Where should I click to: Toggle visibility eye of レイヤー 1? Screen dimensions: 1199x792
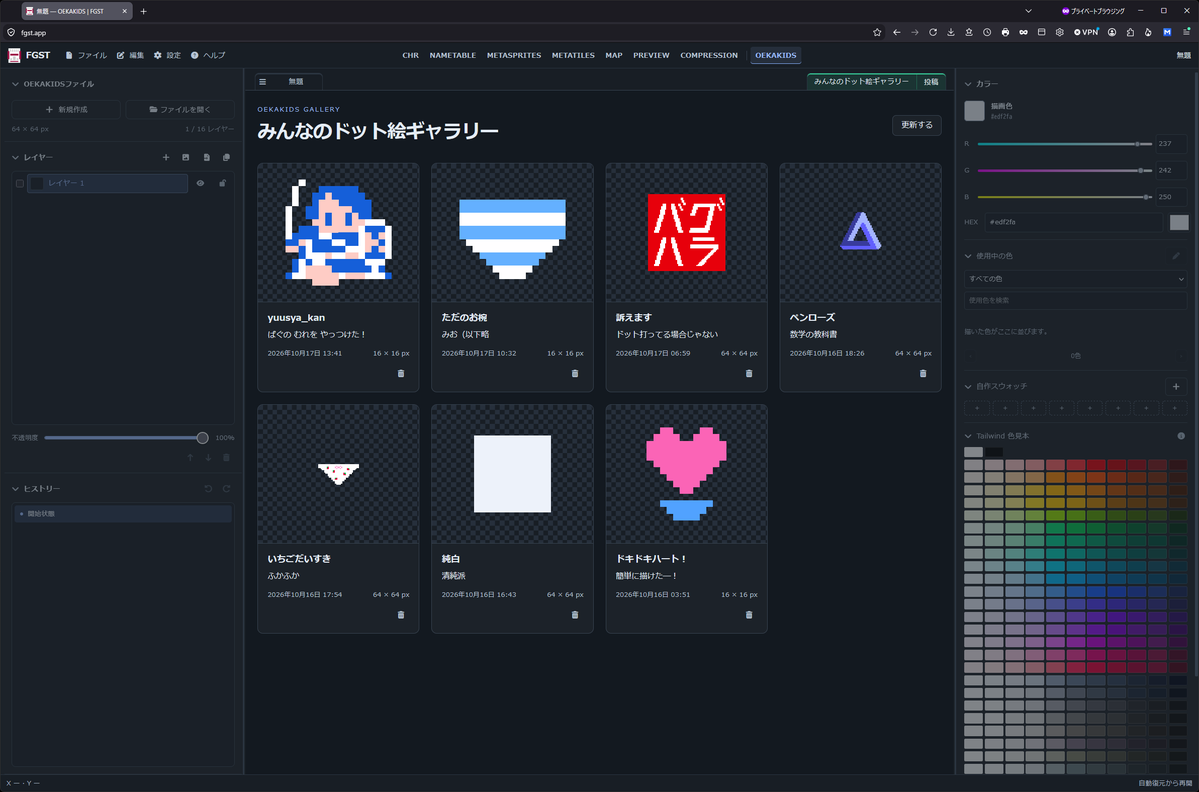coord(200,183)
